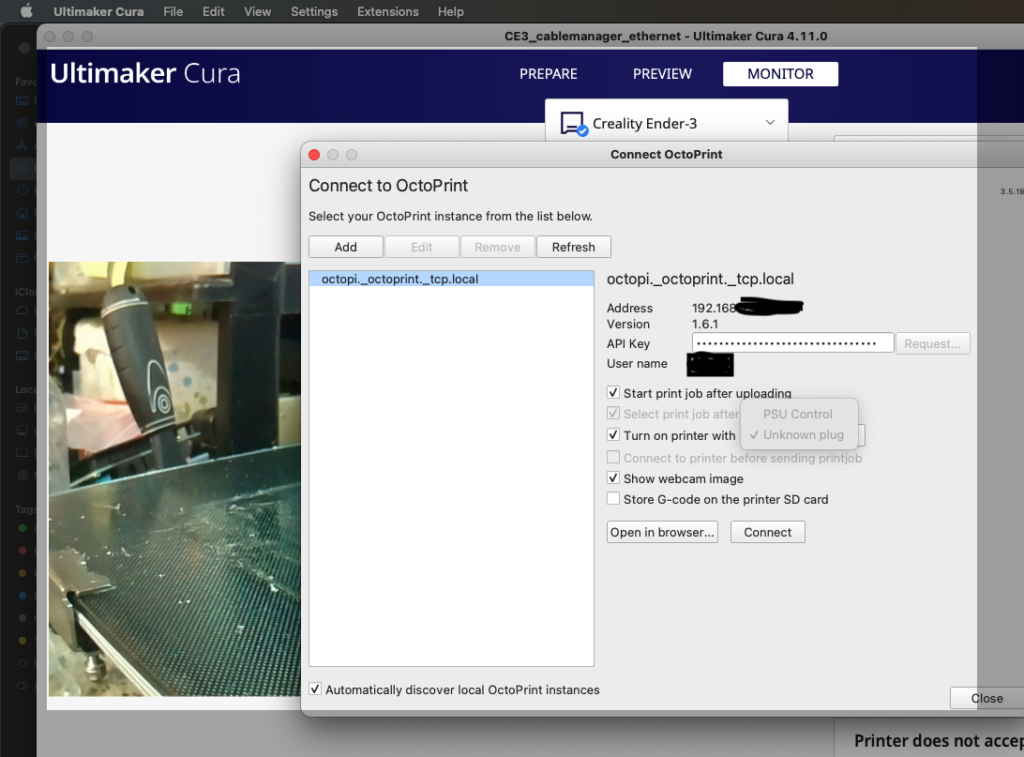This screenshot has height=757, width=1024.
Task: Open the Ultimaker Cura application menu
Action: pos(99,12)
